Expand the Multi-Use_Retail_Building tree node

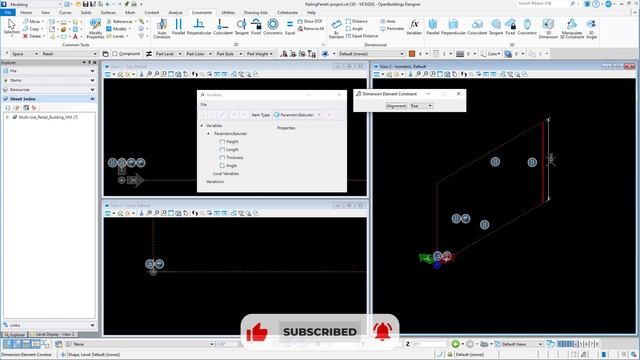[7, 117]
